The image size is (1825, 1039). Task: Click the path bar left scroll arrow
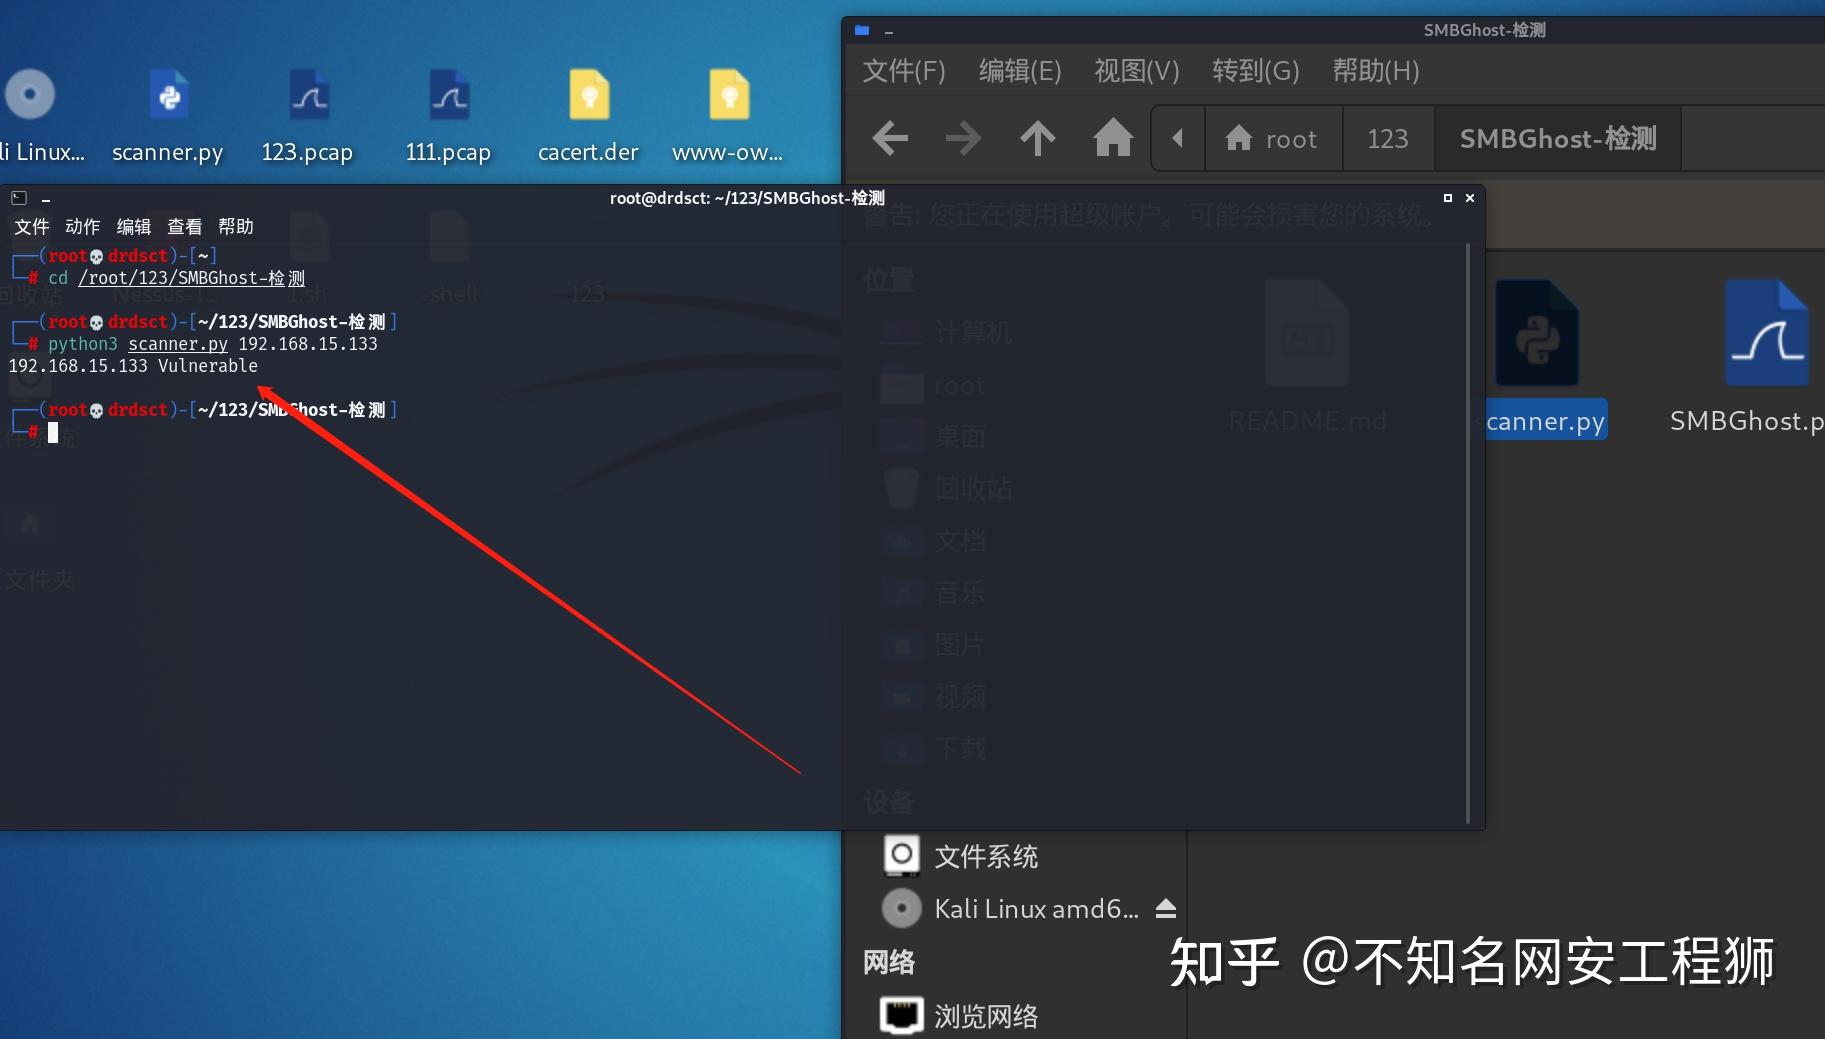click(x=1178, y=138)
